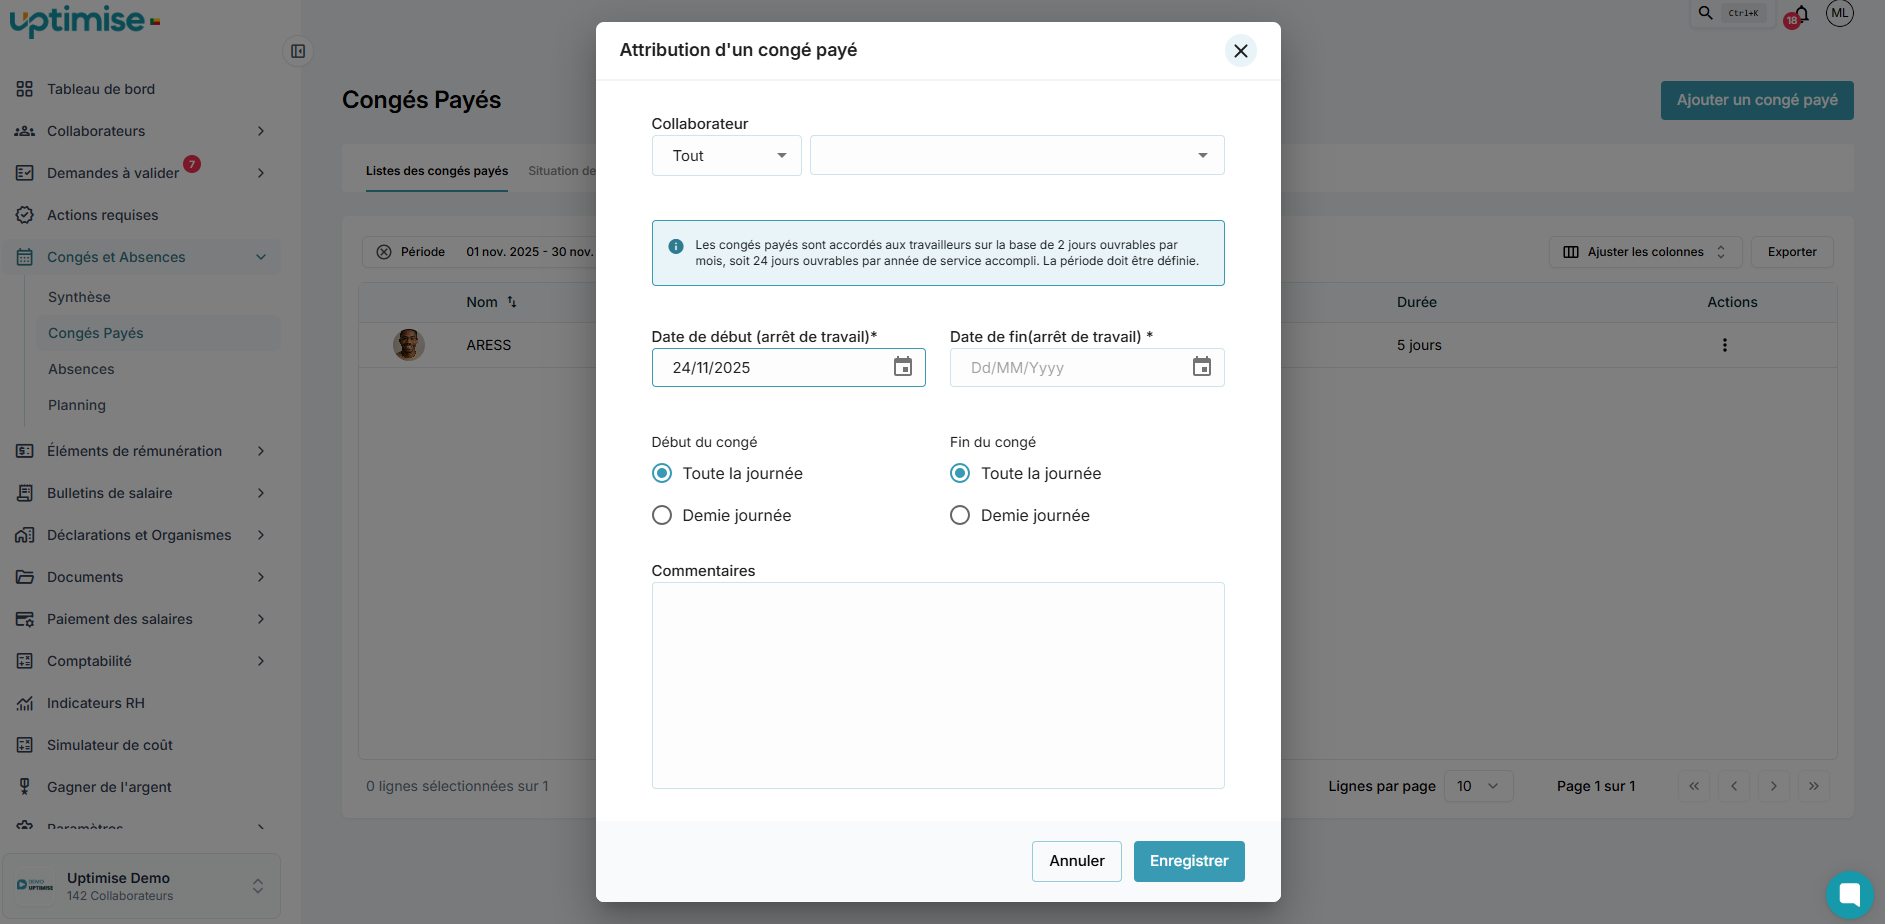Click the Enregistrer button
Viewport: 1885px width, 924px height.
(x=1188, y=861)
